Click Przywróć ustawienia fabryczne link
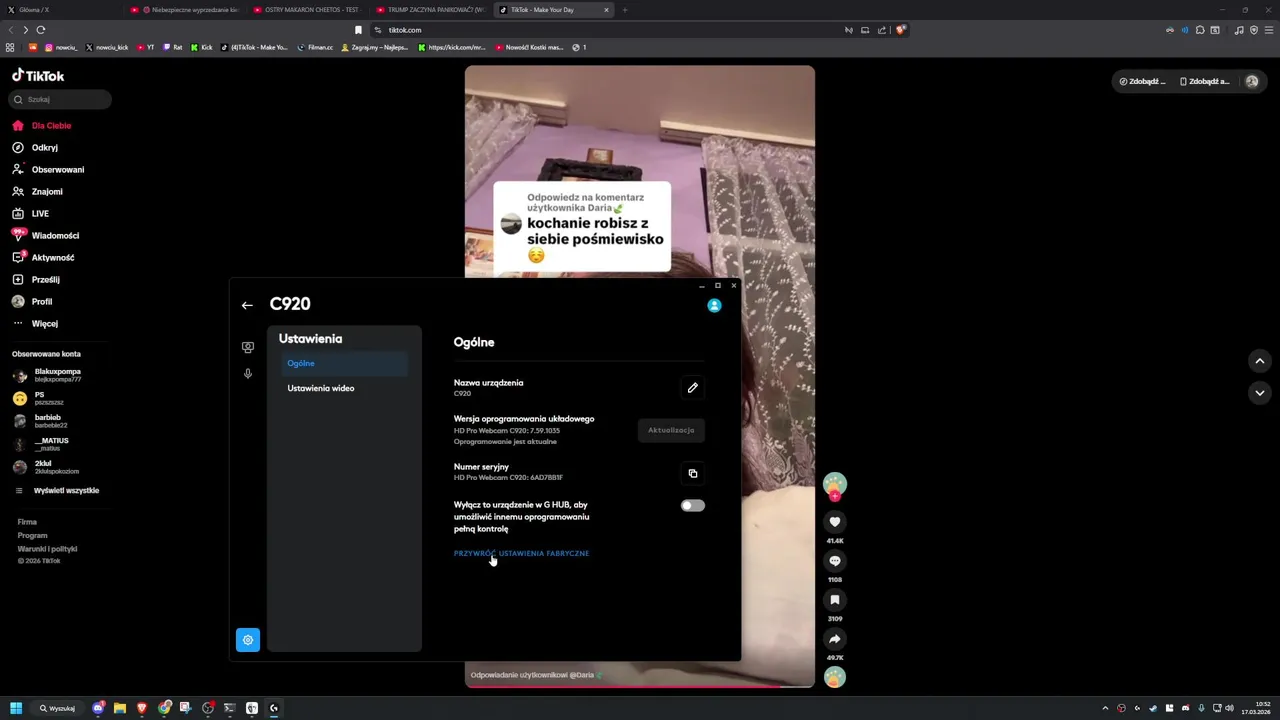 click(x=521, y=553)
